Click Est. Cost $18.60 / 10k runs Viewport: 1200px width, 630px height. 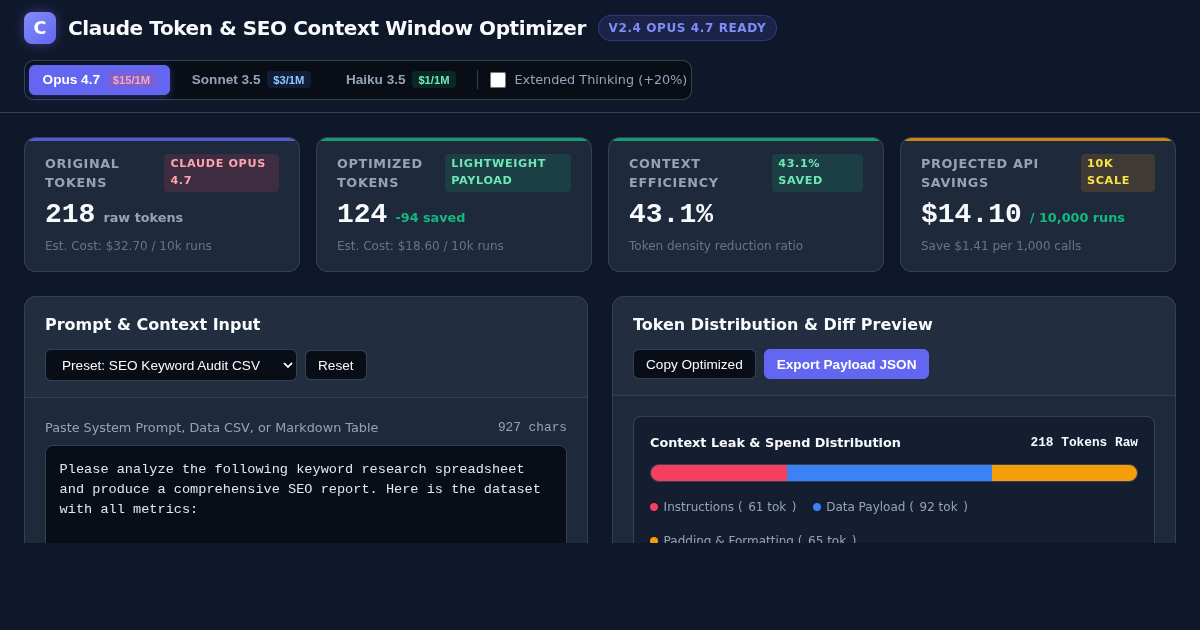tap(420, 246)
